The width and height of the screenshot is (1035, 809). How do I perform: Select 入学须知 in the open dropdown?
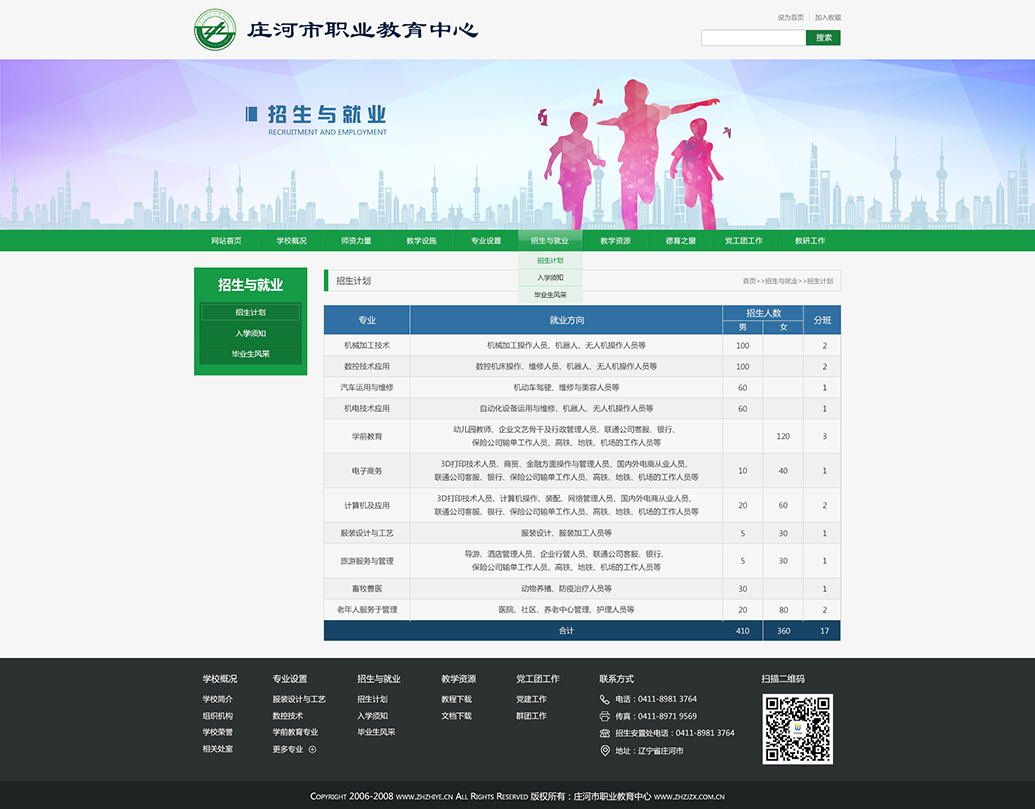tap(549, 278)
